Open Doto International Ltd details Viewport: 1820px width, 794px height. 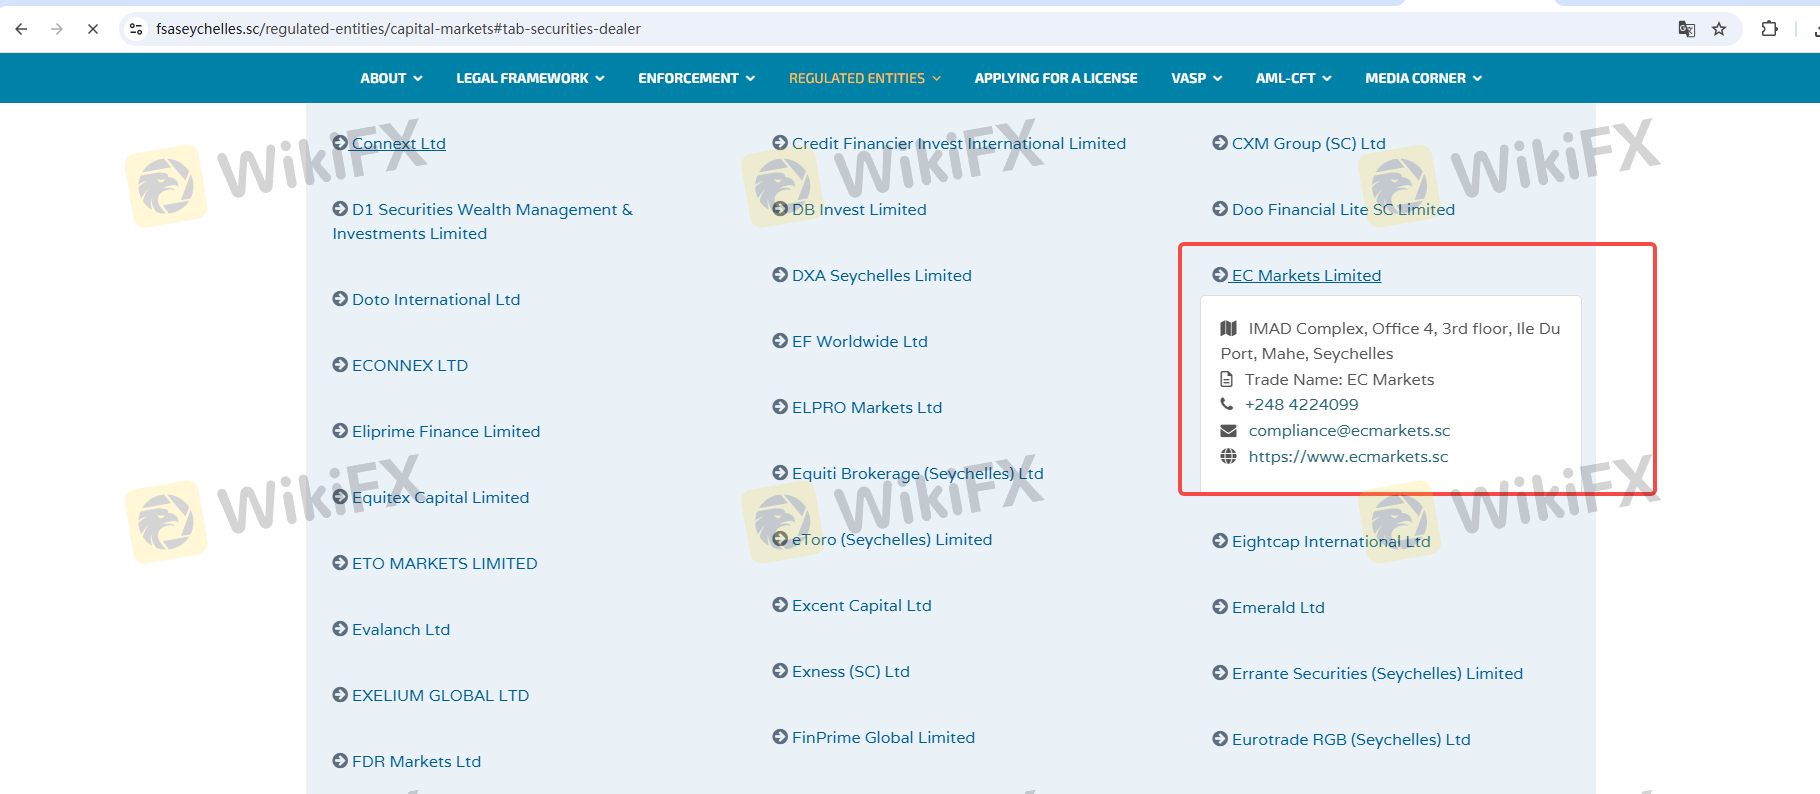coord(426,299)
